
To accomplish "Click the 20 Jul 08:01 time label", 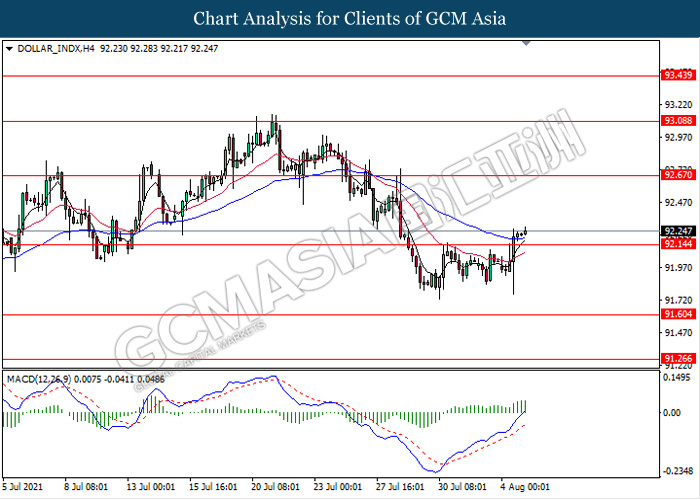I will click(275, 486).
